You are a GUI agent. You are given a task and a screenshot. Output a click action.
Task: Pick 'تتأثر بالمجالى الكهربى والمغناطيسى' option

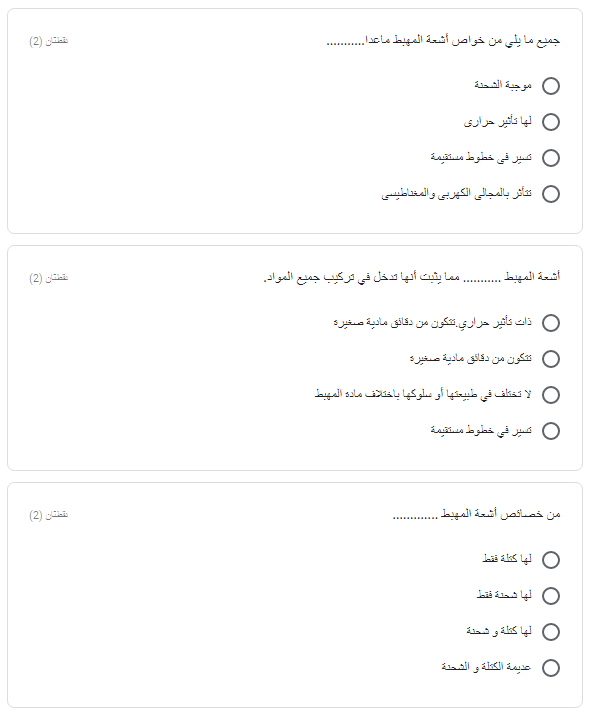point(550,194)
